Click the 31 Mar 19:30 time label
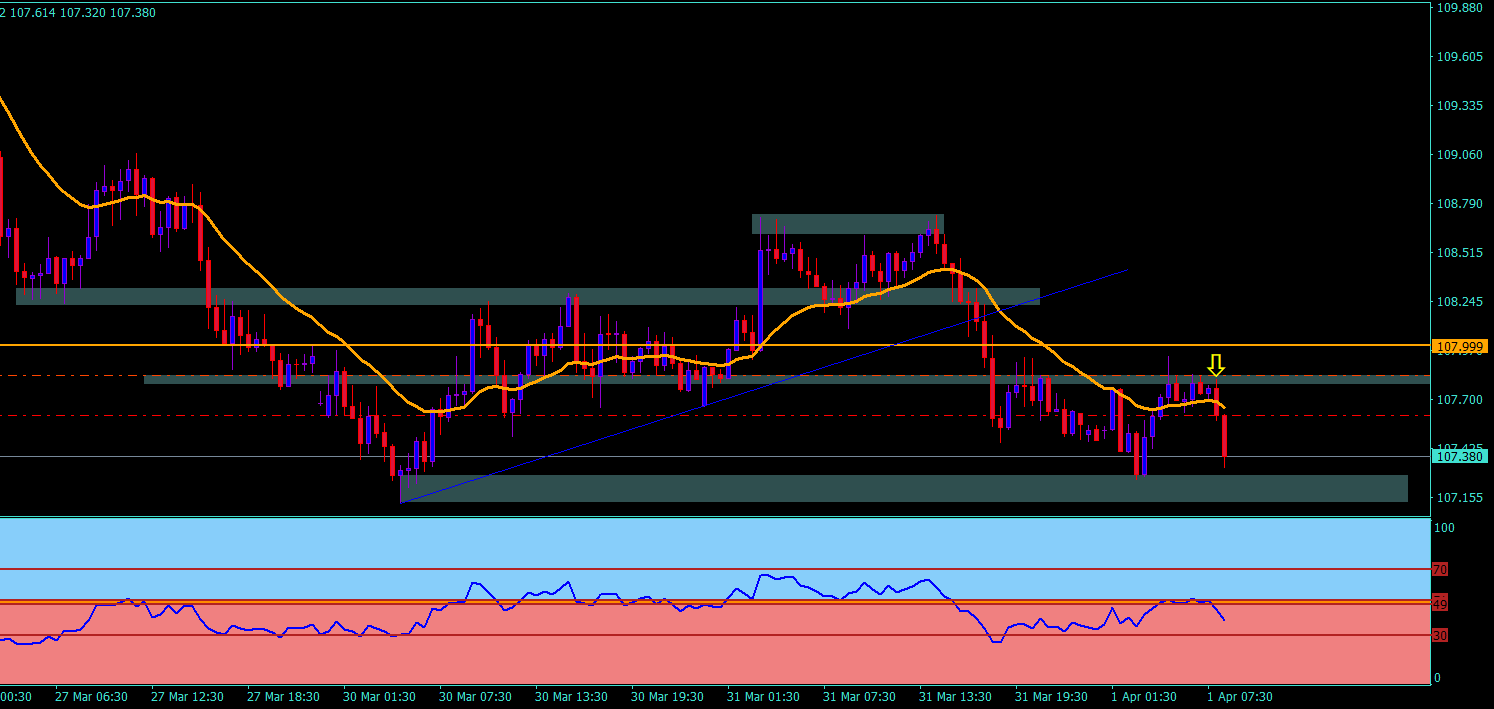 [1050, 696]
